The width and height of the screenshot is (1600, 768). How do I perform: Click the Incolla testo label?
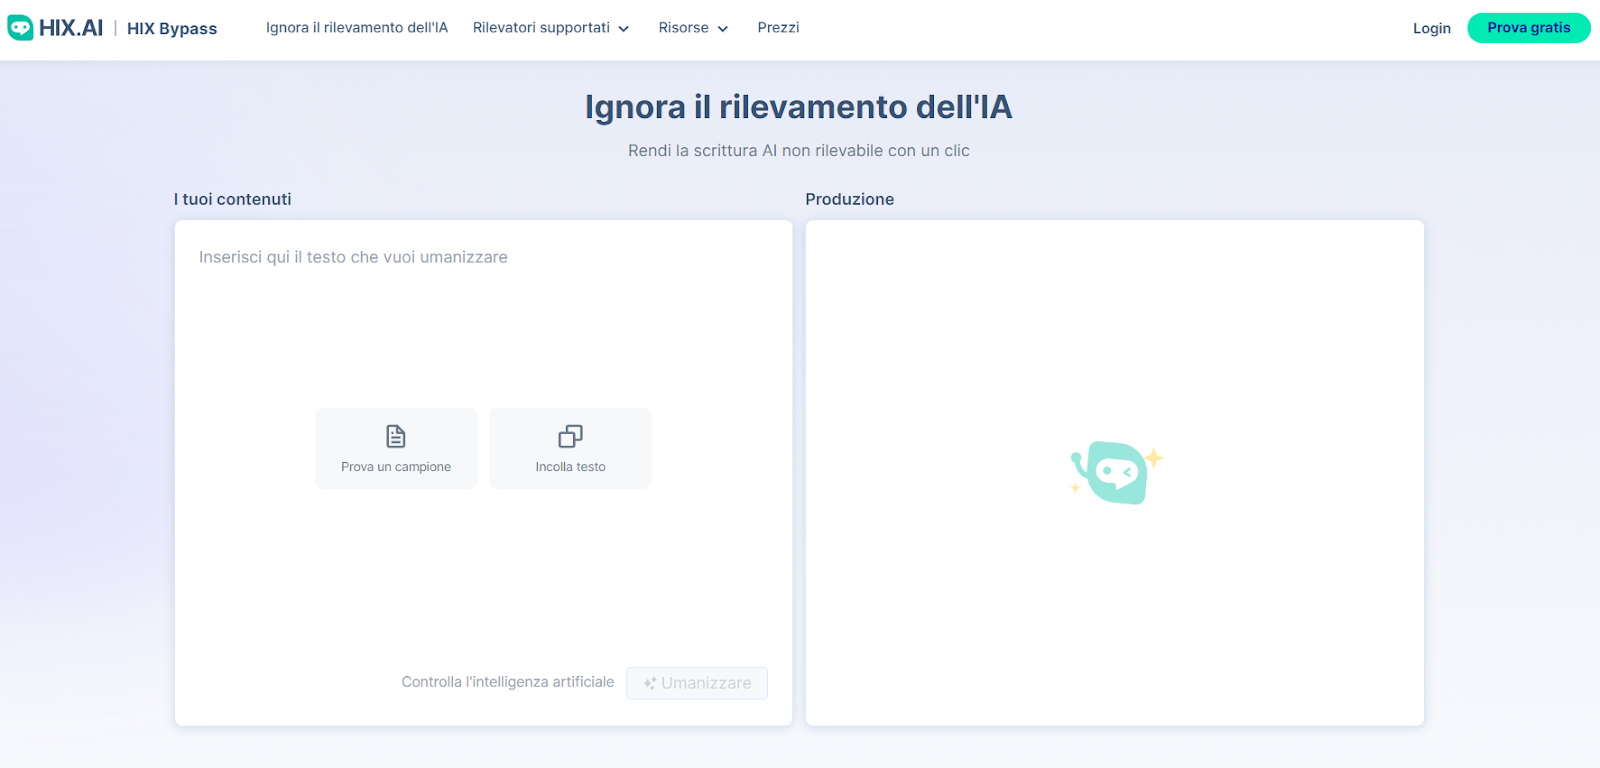(x=570, y=467)
